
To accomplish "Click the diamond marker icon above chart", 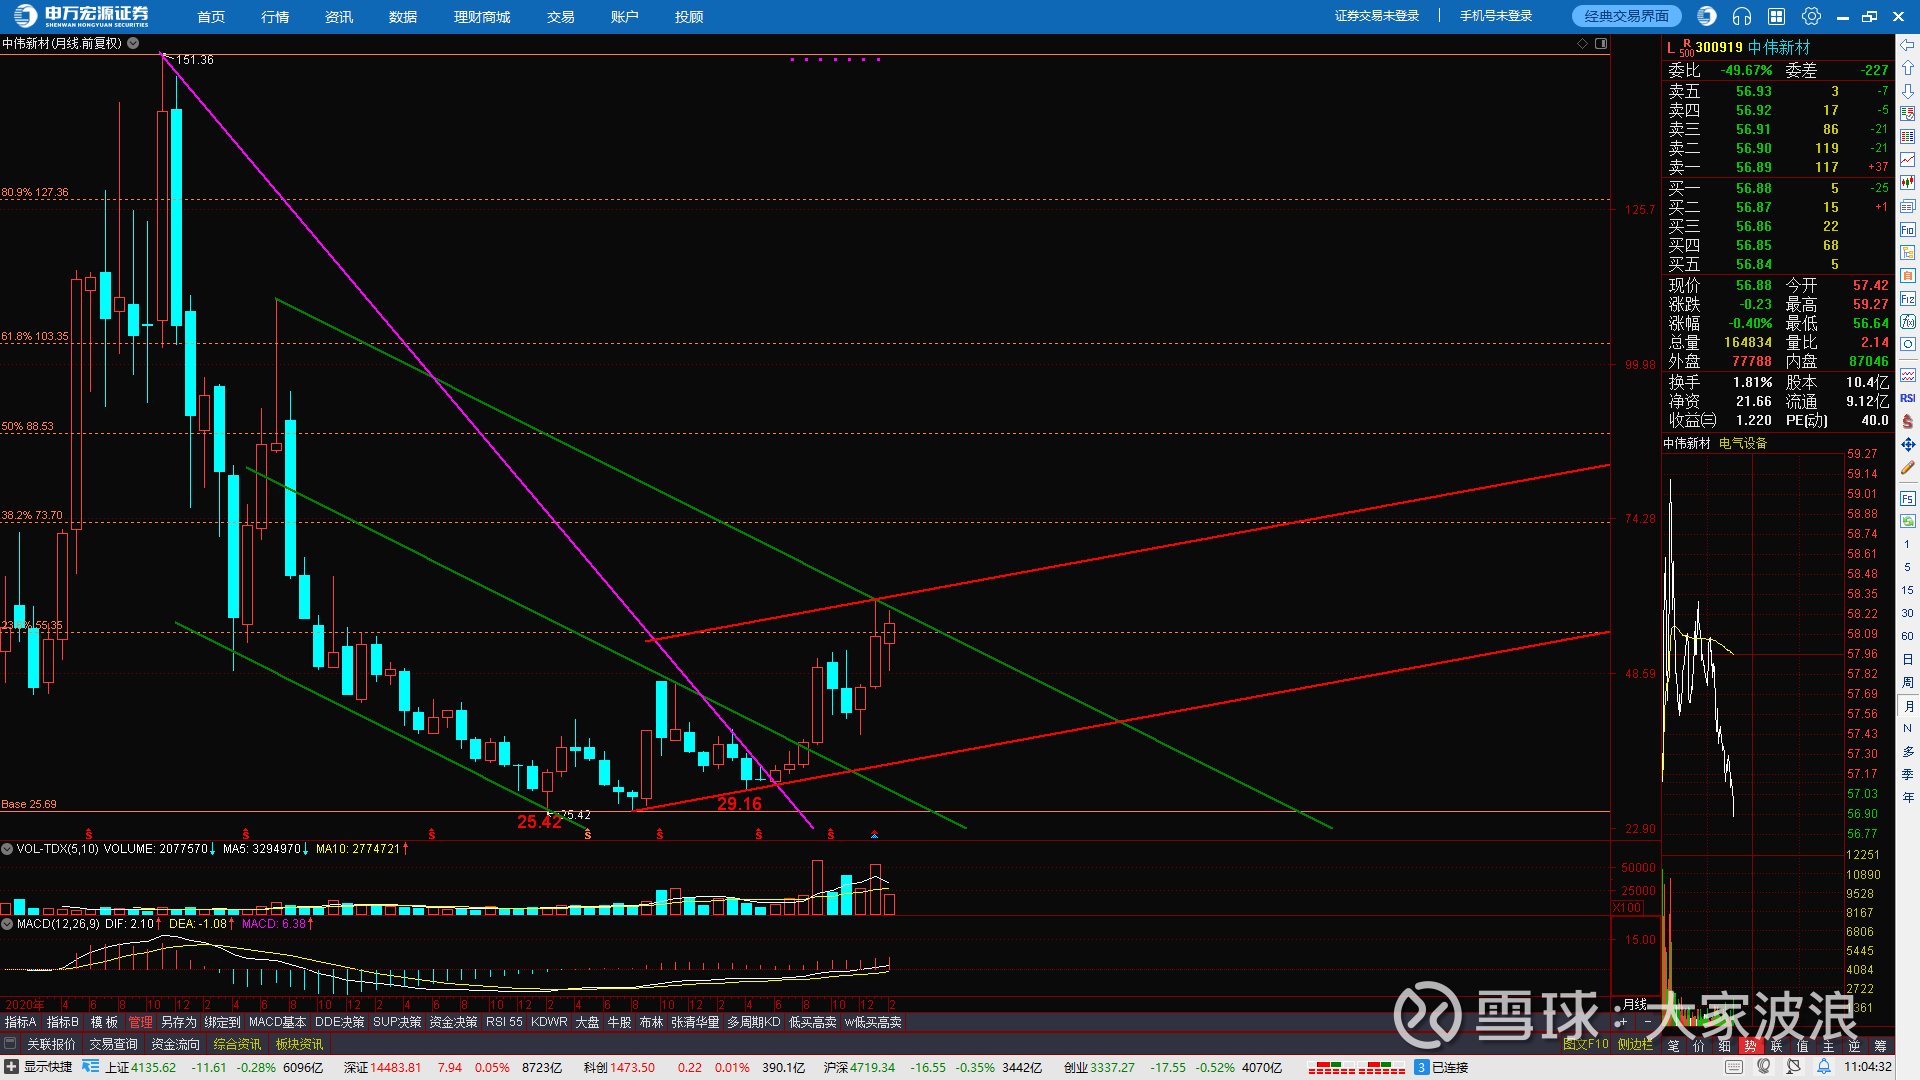I will point(1582,44).
